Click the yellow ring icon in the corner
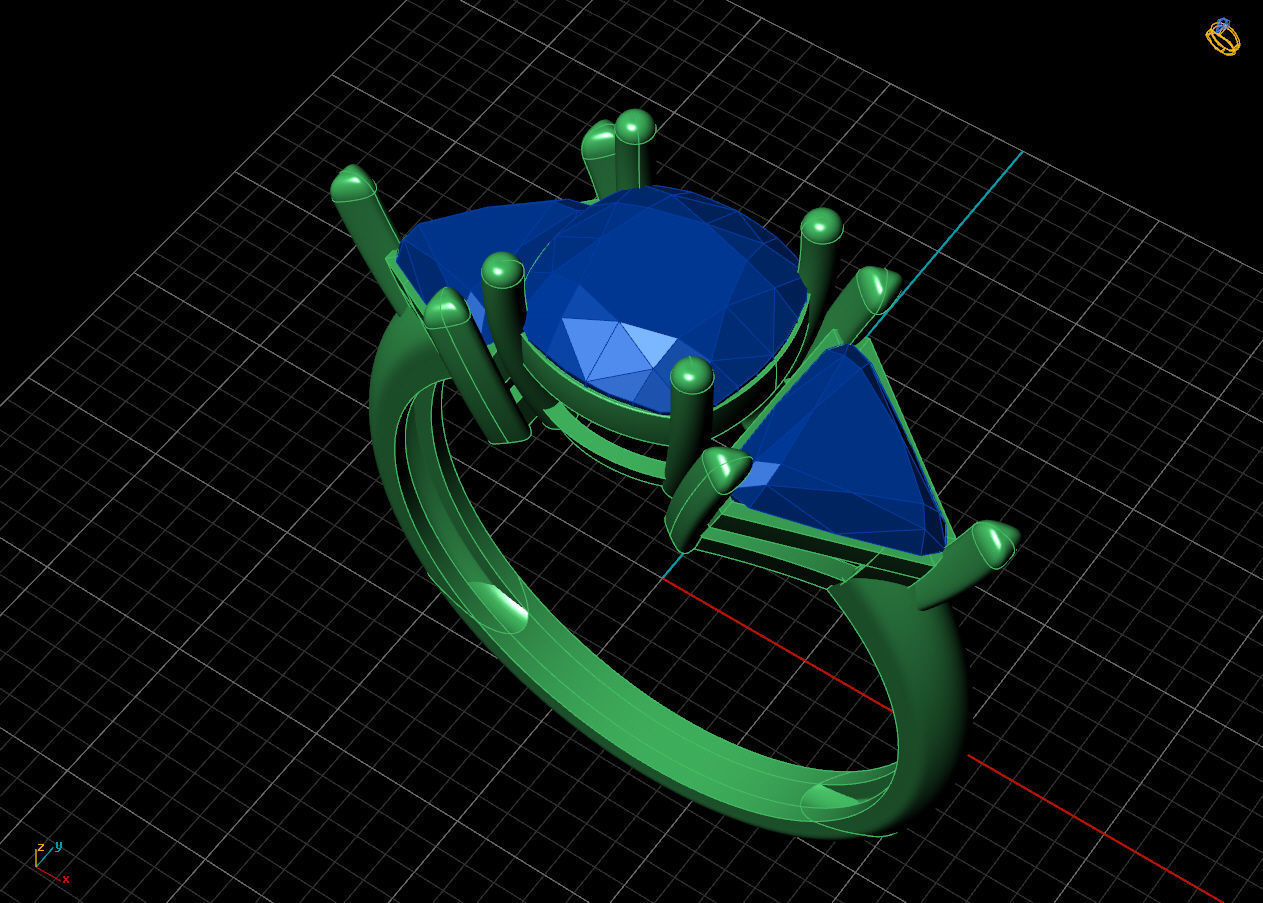The height and width of the screenshot is (903, 1263). 1223,37
